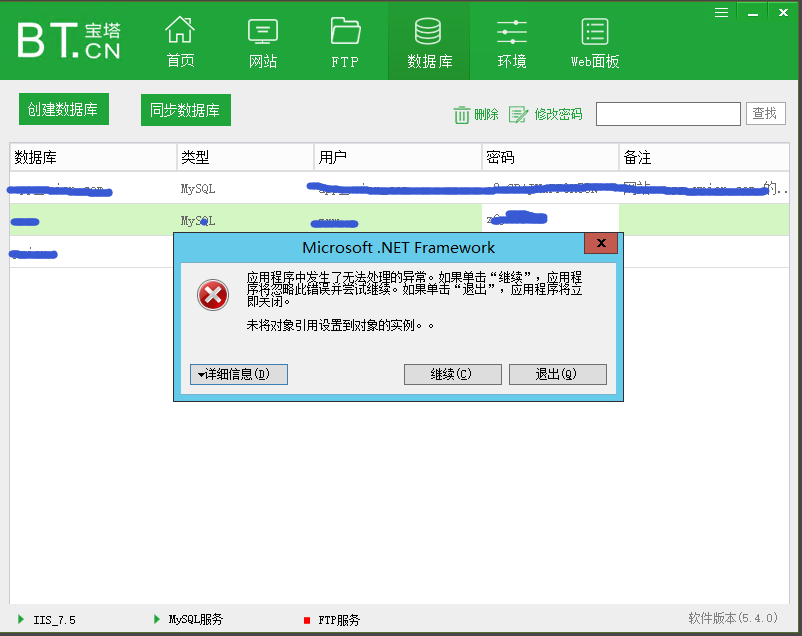Image resolution: width=802 pixels, height=636 pixels.
Task: Click the 数据库 column header
Action: point(93,157)
